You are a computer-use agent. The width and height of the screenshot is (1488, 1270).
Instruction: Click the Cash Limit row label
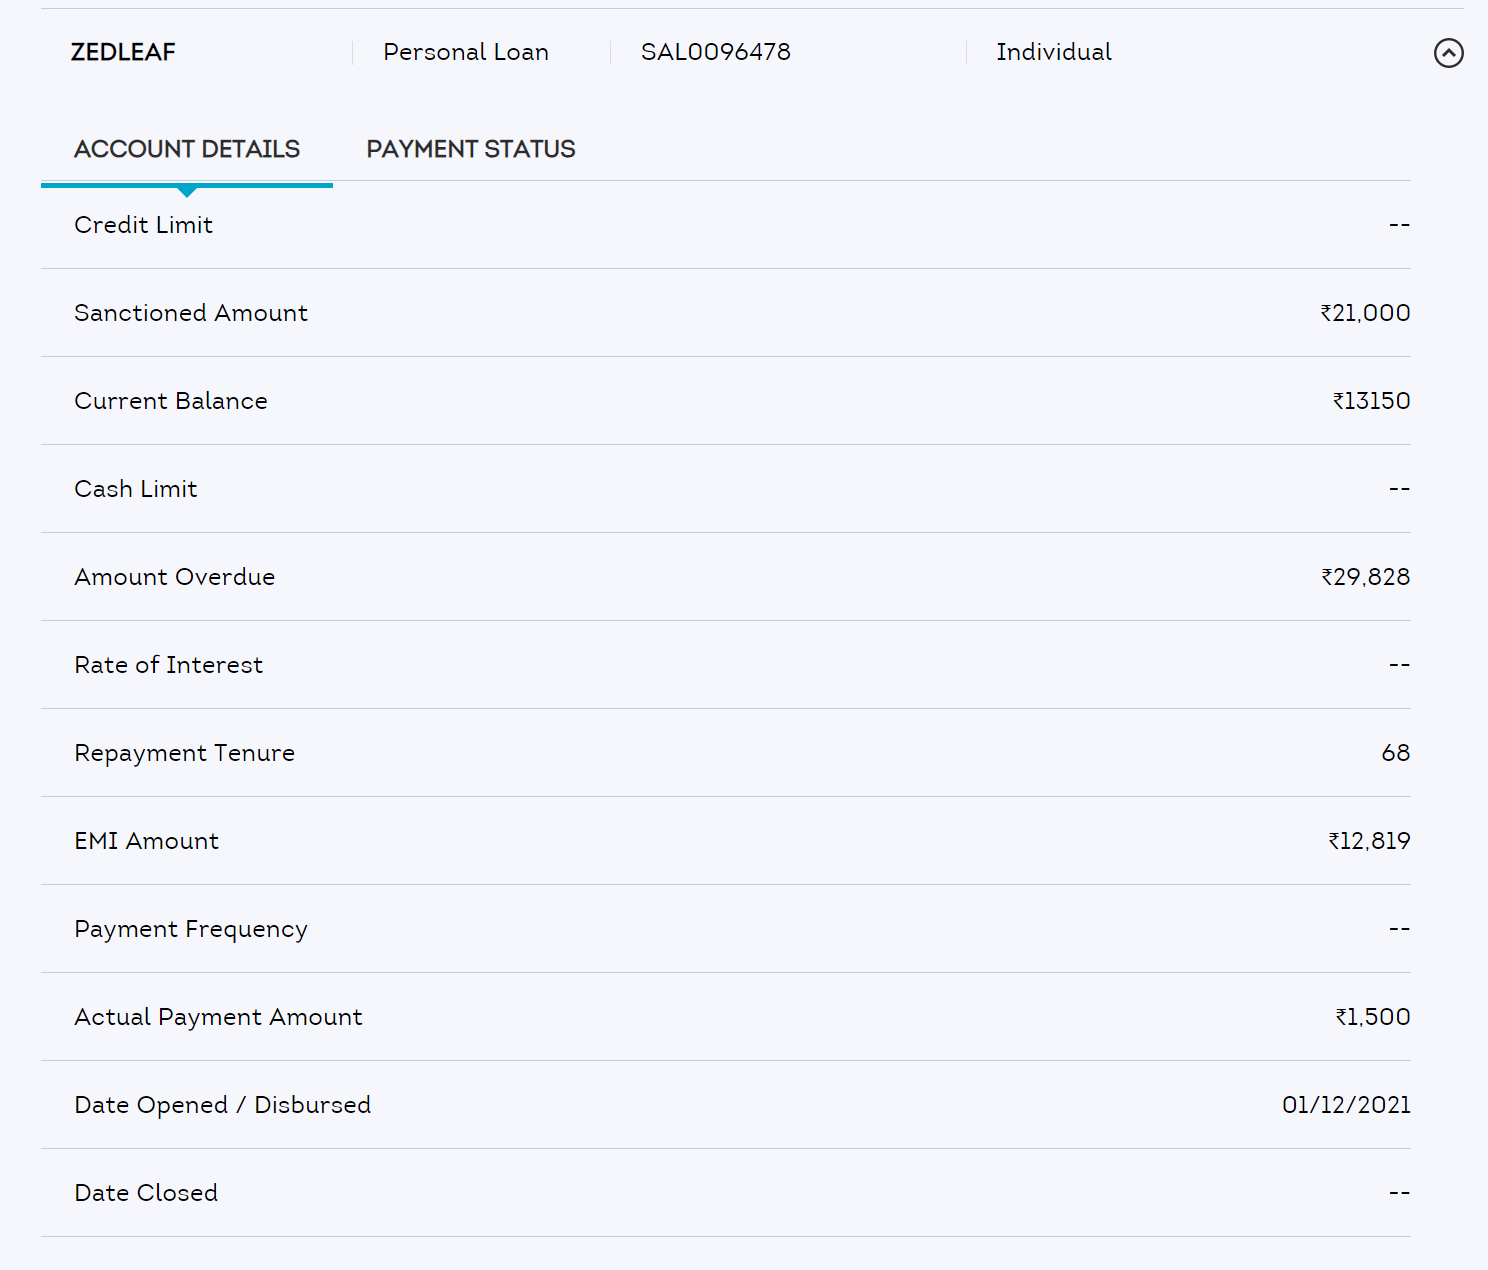click(x=135, y=489)
